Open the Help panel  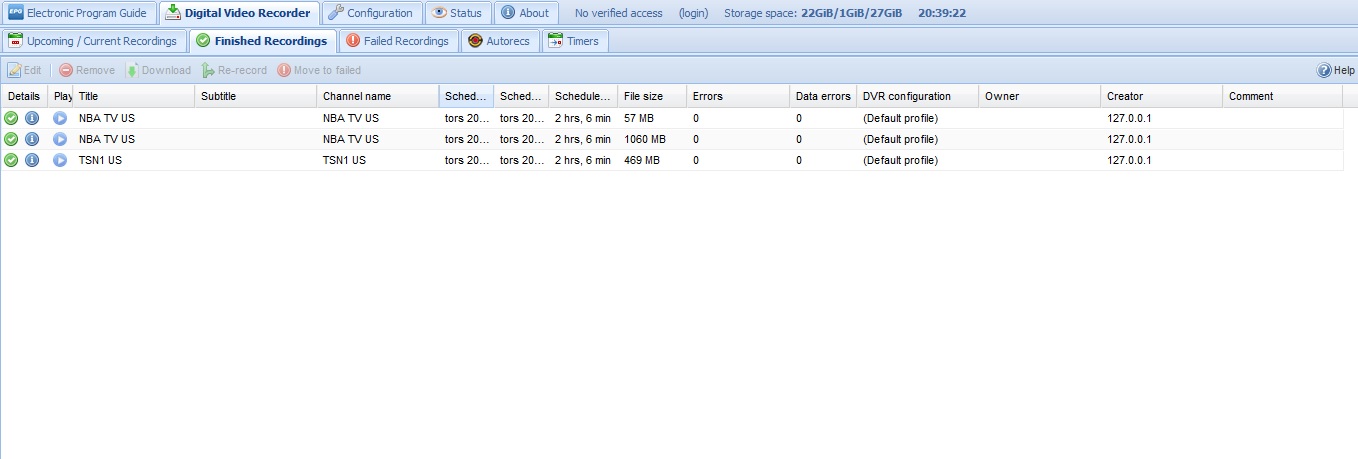click(1336, 71)
